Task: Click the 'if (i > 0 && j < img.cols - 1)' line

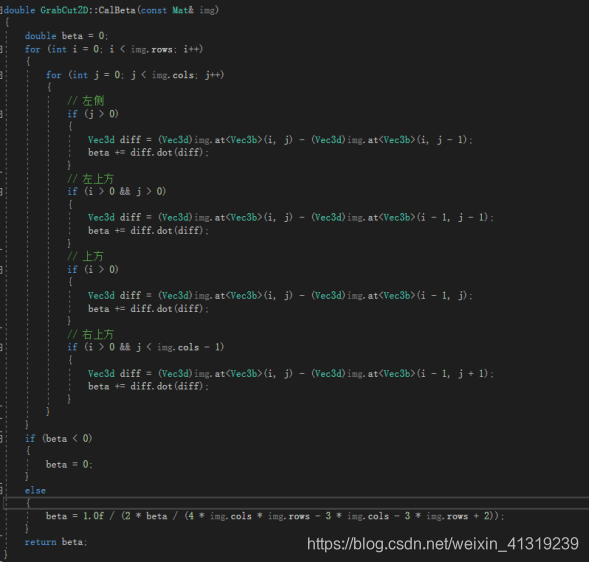Action: (146, 347)
